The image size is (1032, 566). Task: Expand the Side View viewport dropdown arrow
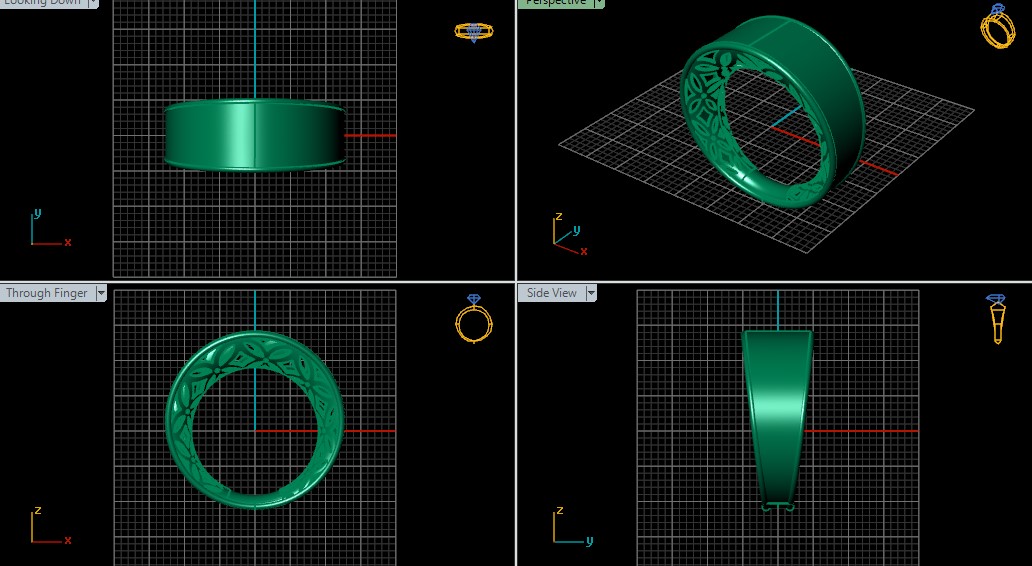click(591, 293)
